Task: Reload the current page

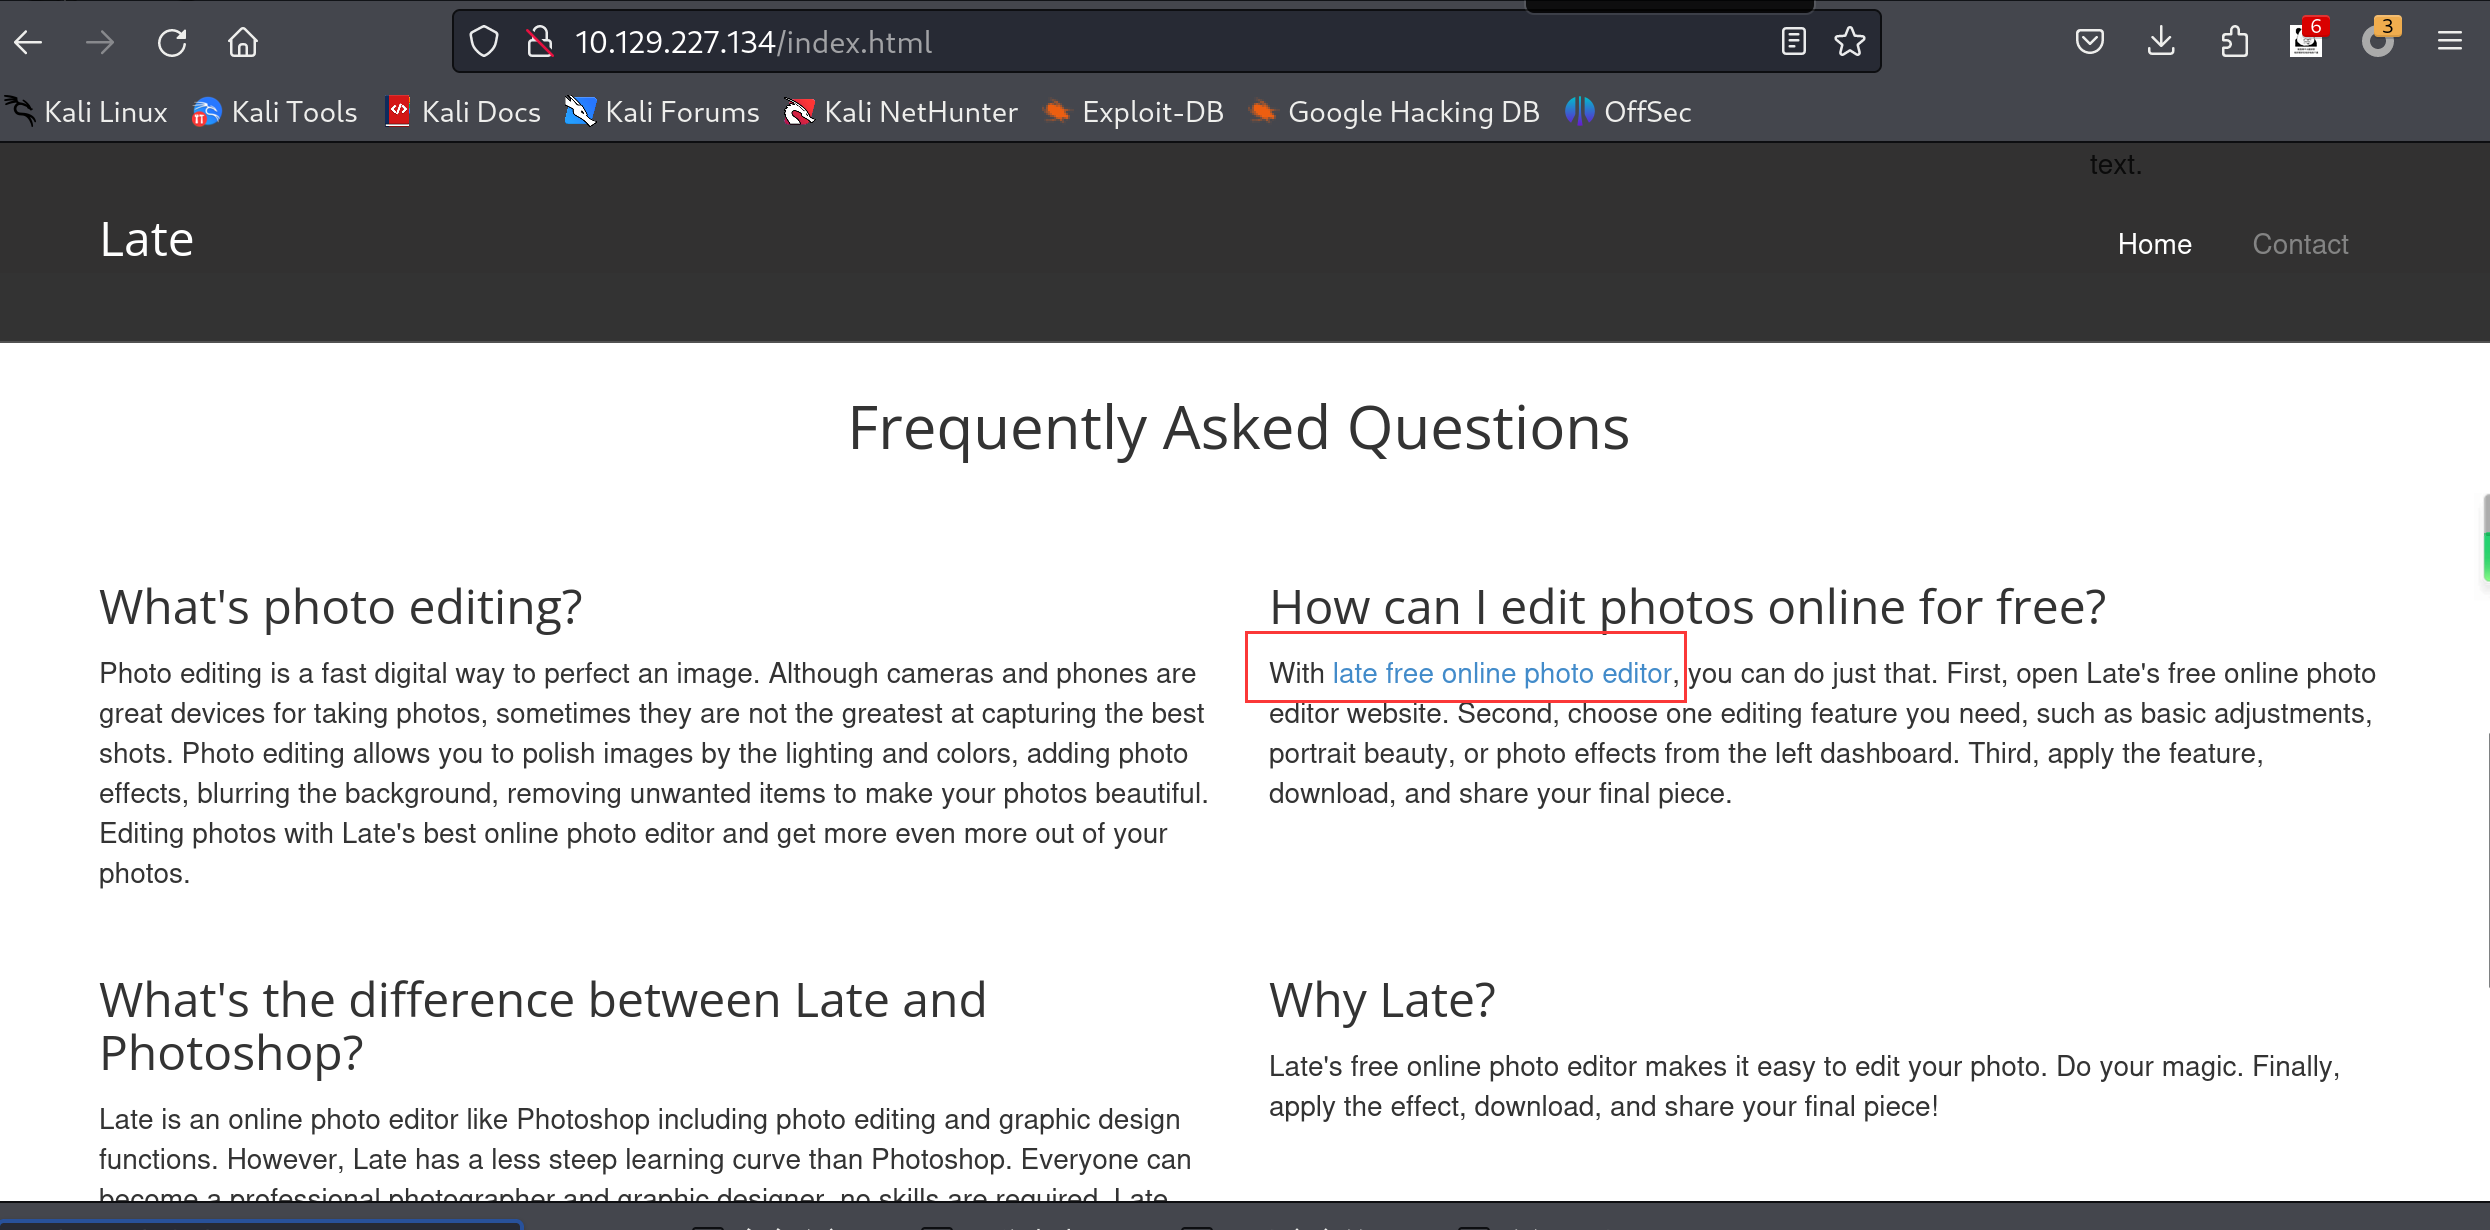Action: (x=172, y=42)
